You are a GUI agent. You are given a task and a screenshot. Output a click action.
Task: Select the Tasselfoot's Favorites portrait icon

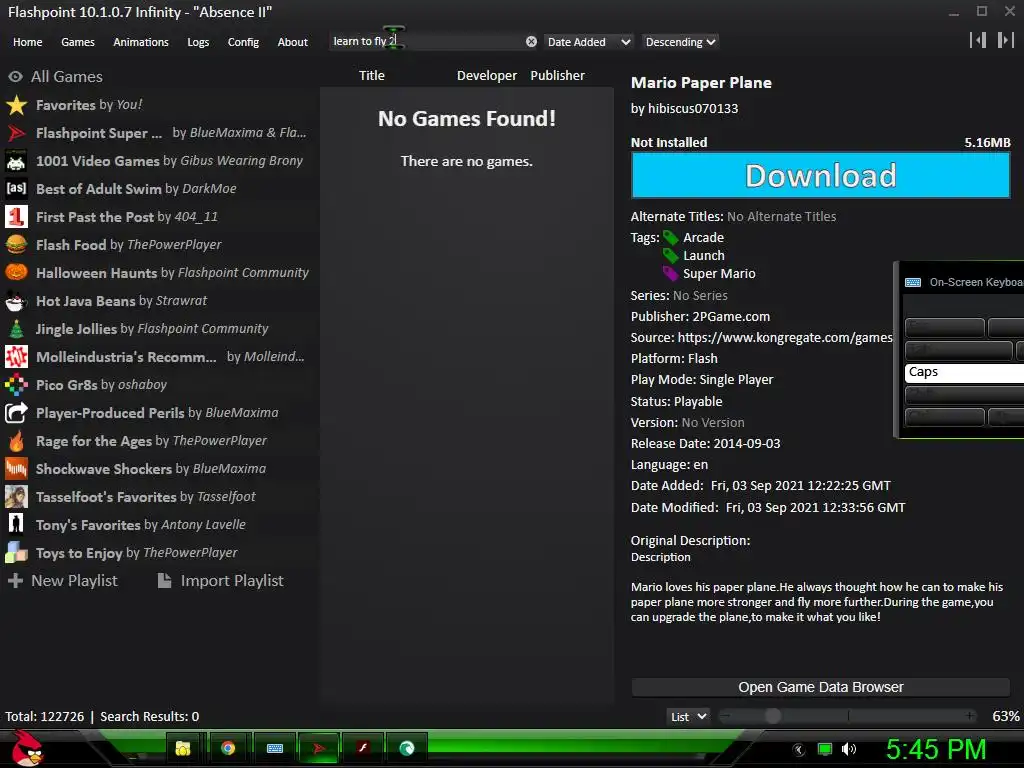click(x=16, y=497)
